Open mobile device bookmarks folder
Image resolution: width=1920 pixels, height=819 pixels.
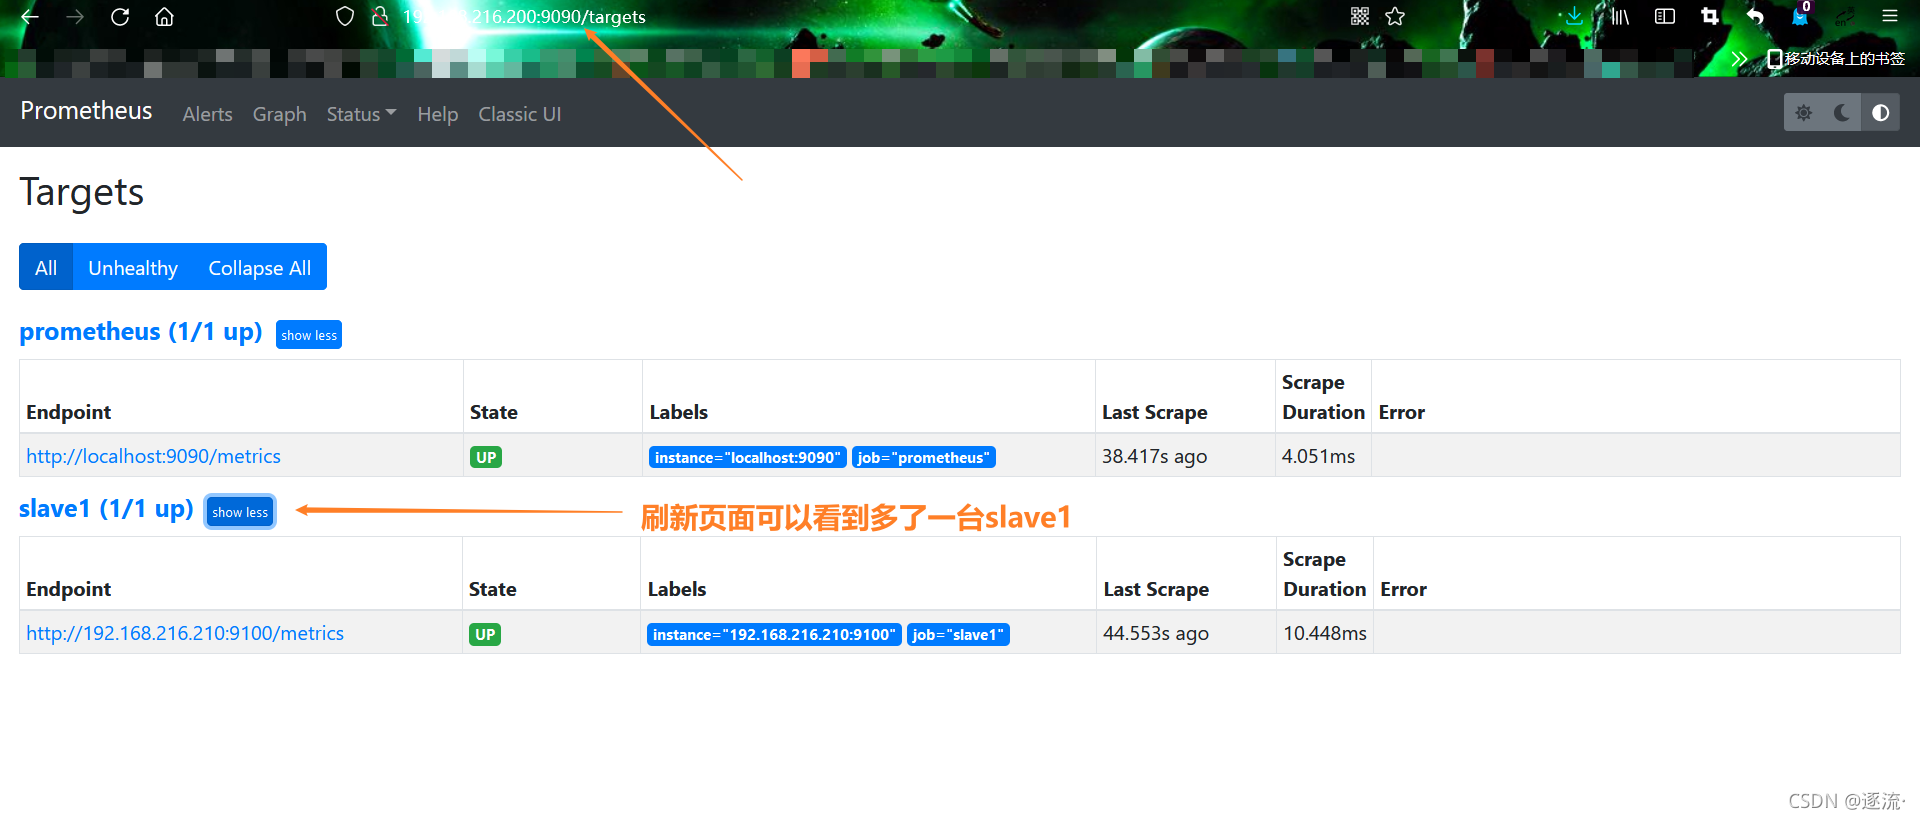tap(1836, 59)
